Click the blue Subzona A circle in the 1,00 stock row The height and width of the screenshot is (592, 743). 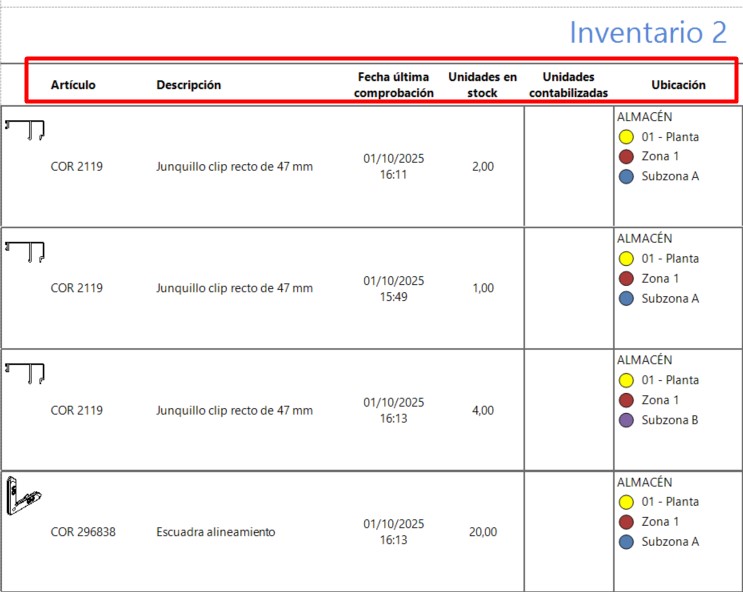click(x=626, y=299)
